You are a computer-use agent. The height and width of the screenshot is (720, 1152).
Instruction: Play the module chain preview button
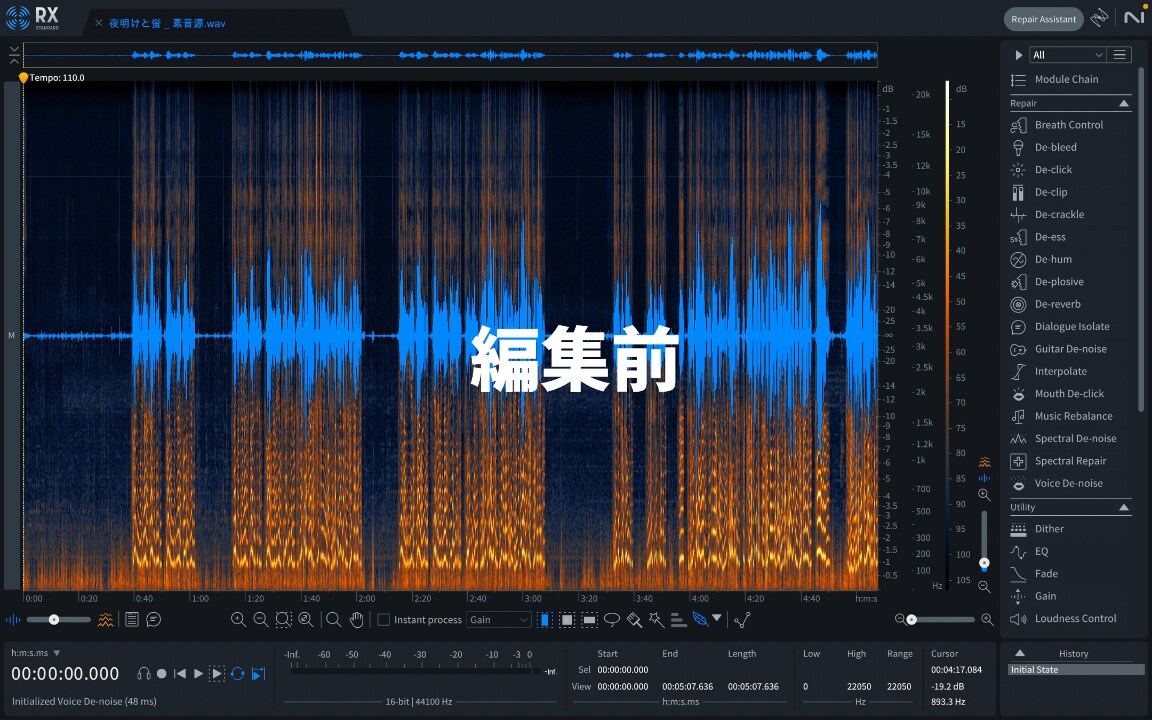click(1018, 55)
